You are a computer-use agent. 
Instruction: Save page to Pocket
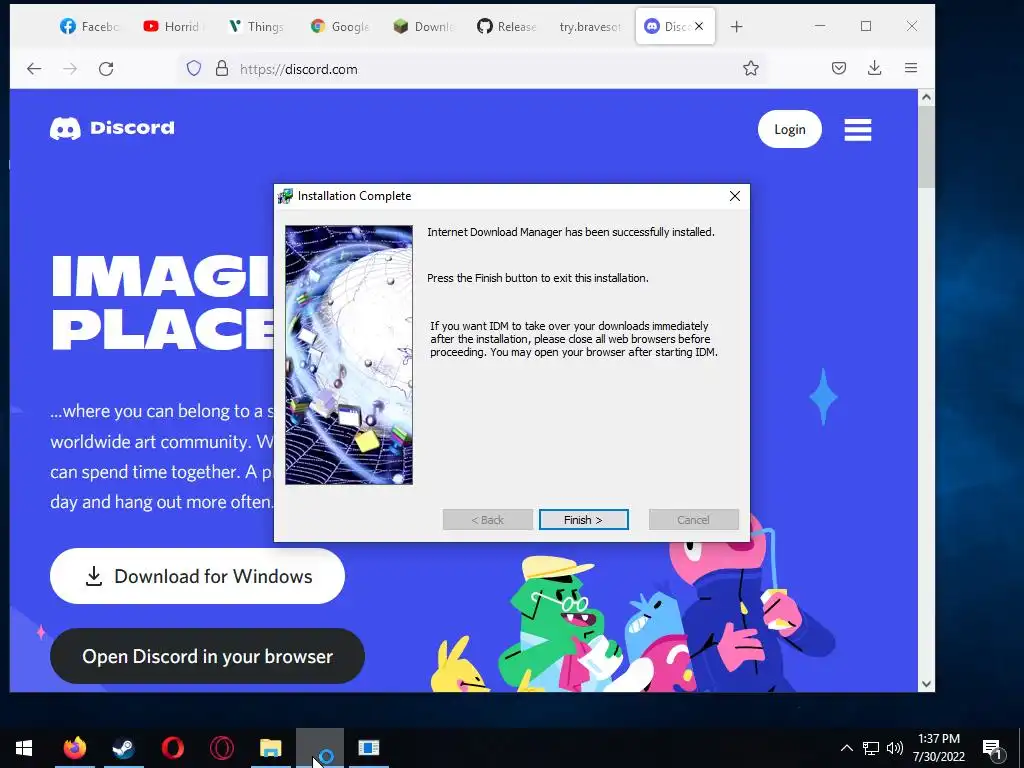click(x=839, y=68)
